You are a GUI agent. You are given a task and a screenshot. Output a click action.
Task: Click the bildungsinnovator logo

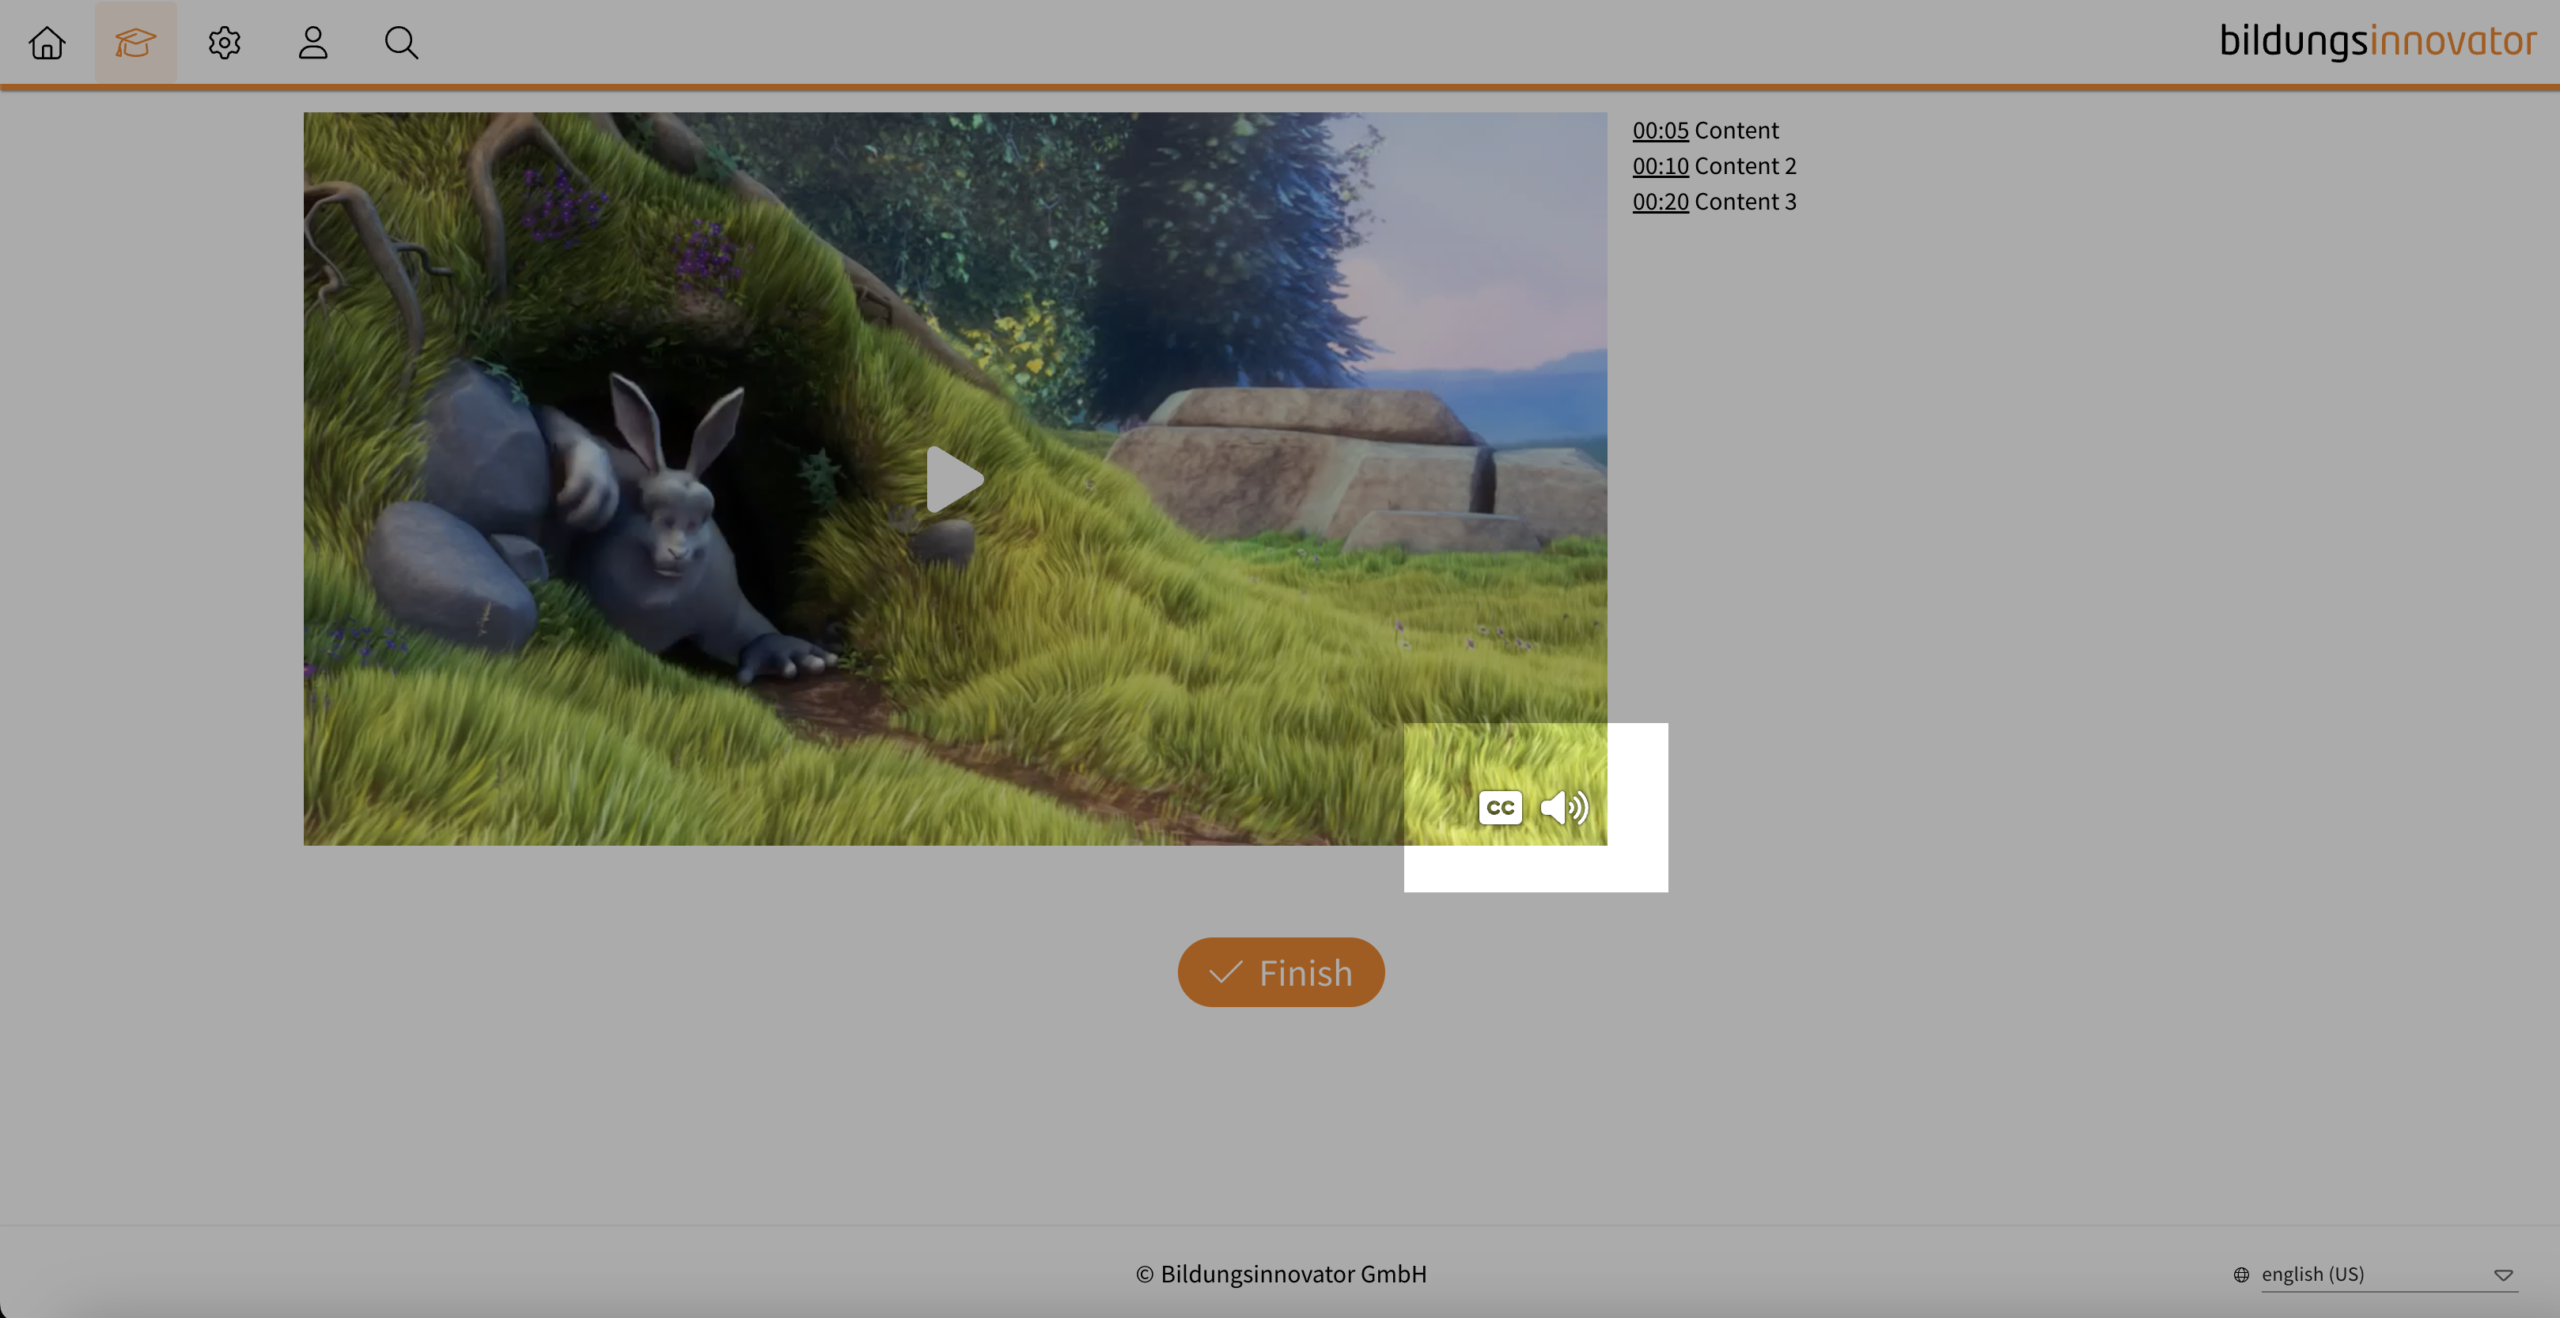[x=2377, y=42]
